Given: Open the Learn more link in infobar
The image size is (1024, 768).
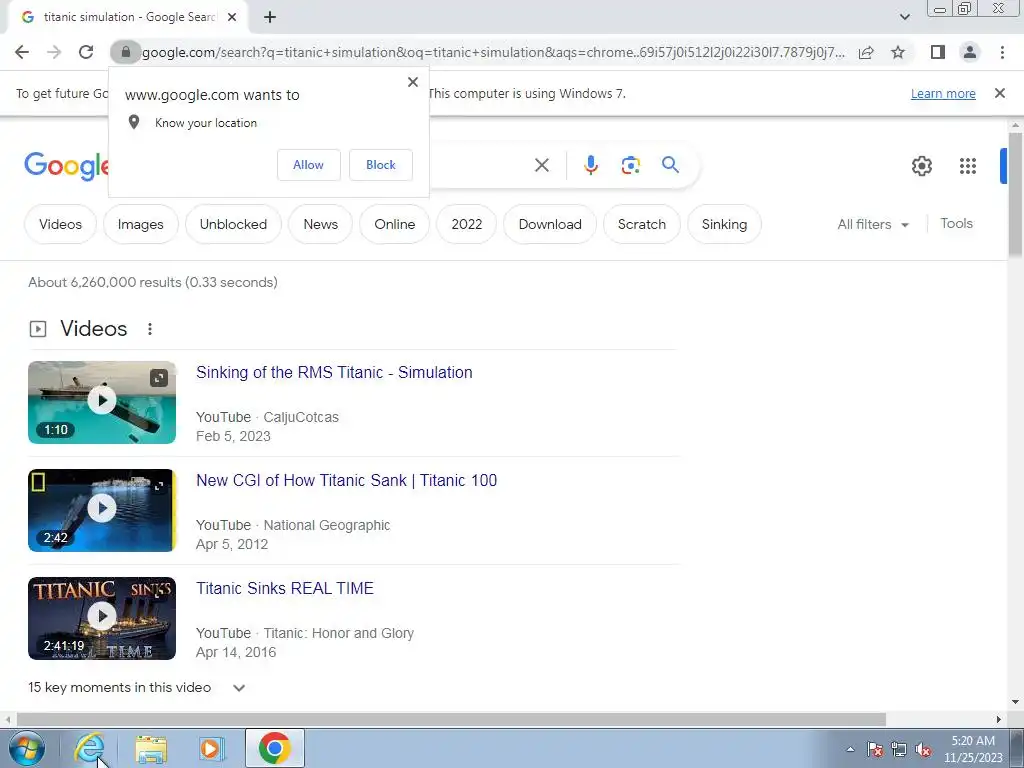Looking at the screenshot, I should 943,93.
